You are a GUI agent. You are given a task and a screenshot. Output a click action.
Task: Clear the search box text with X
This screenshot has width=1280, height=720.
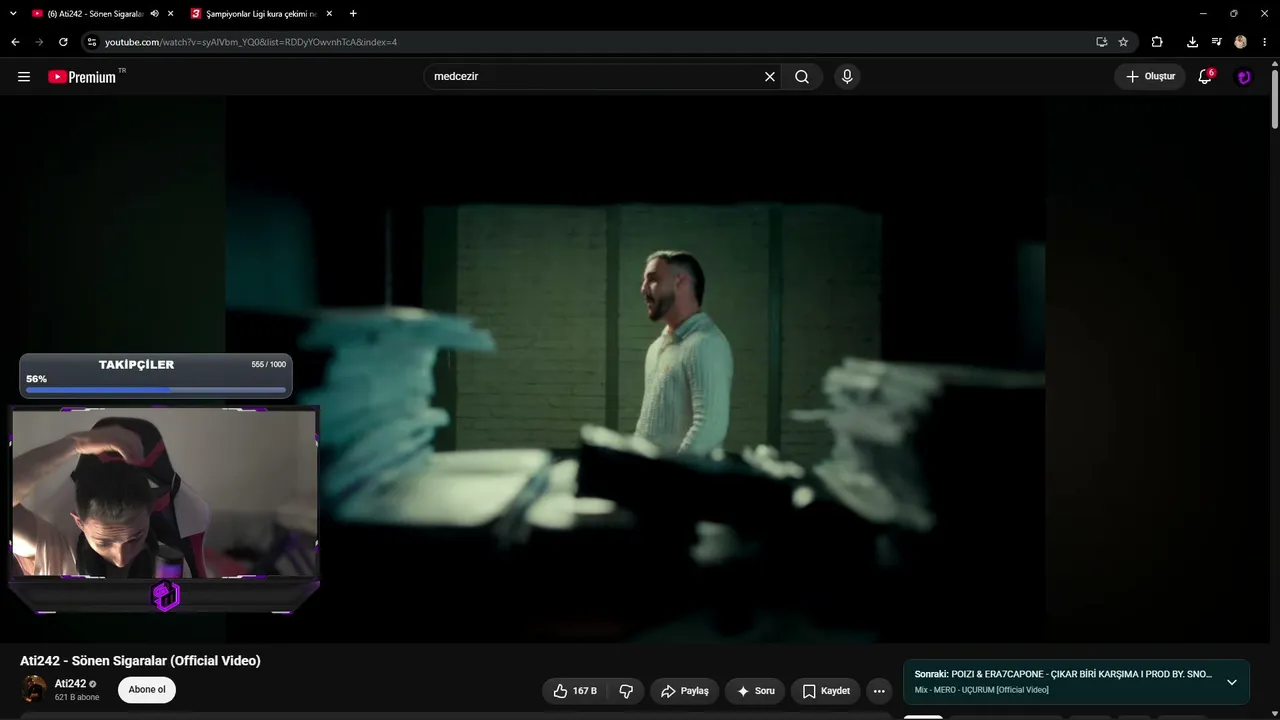(x=770, y=77)
